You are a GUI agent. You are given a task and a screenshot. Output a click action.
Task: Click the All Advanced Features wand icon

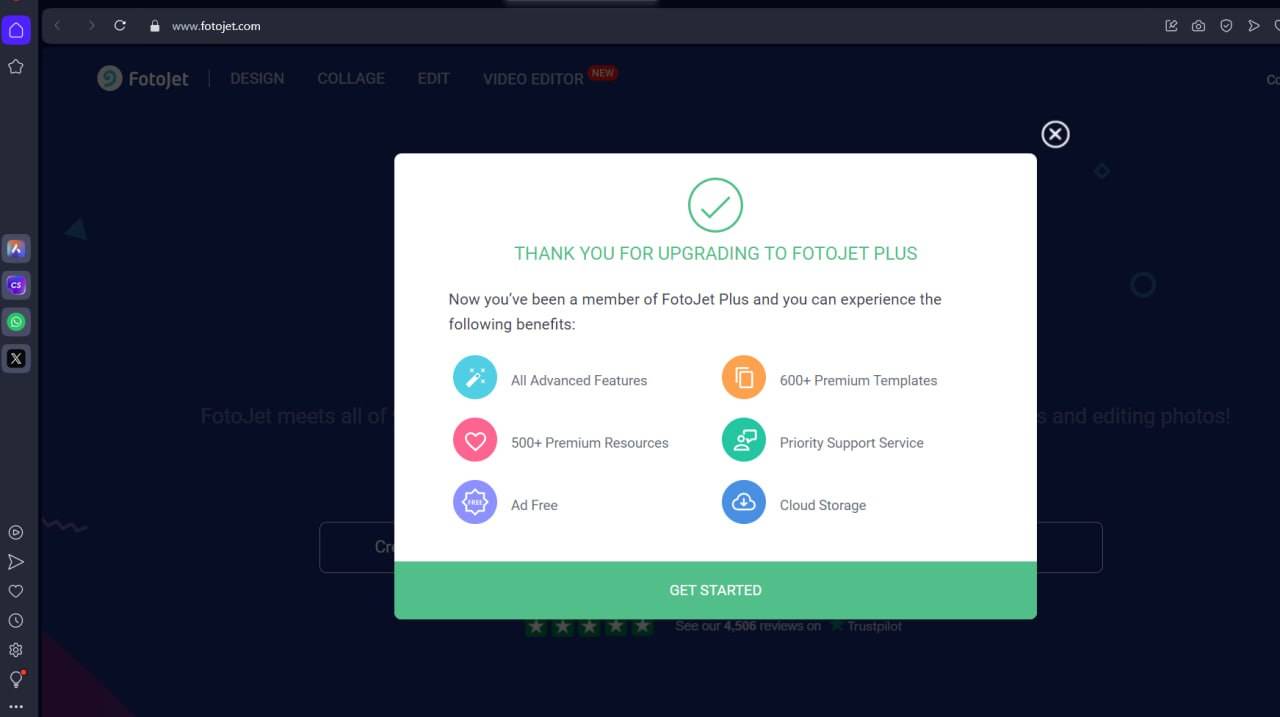pyautogui.click(x=475, y=378)
